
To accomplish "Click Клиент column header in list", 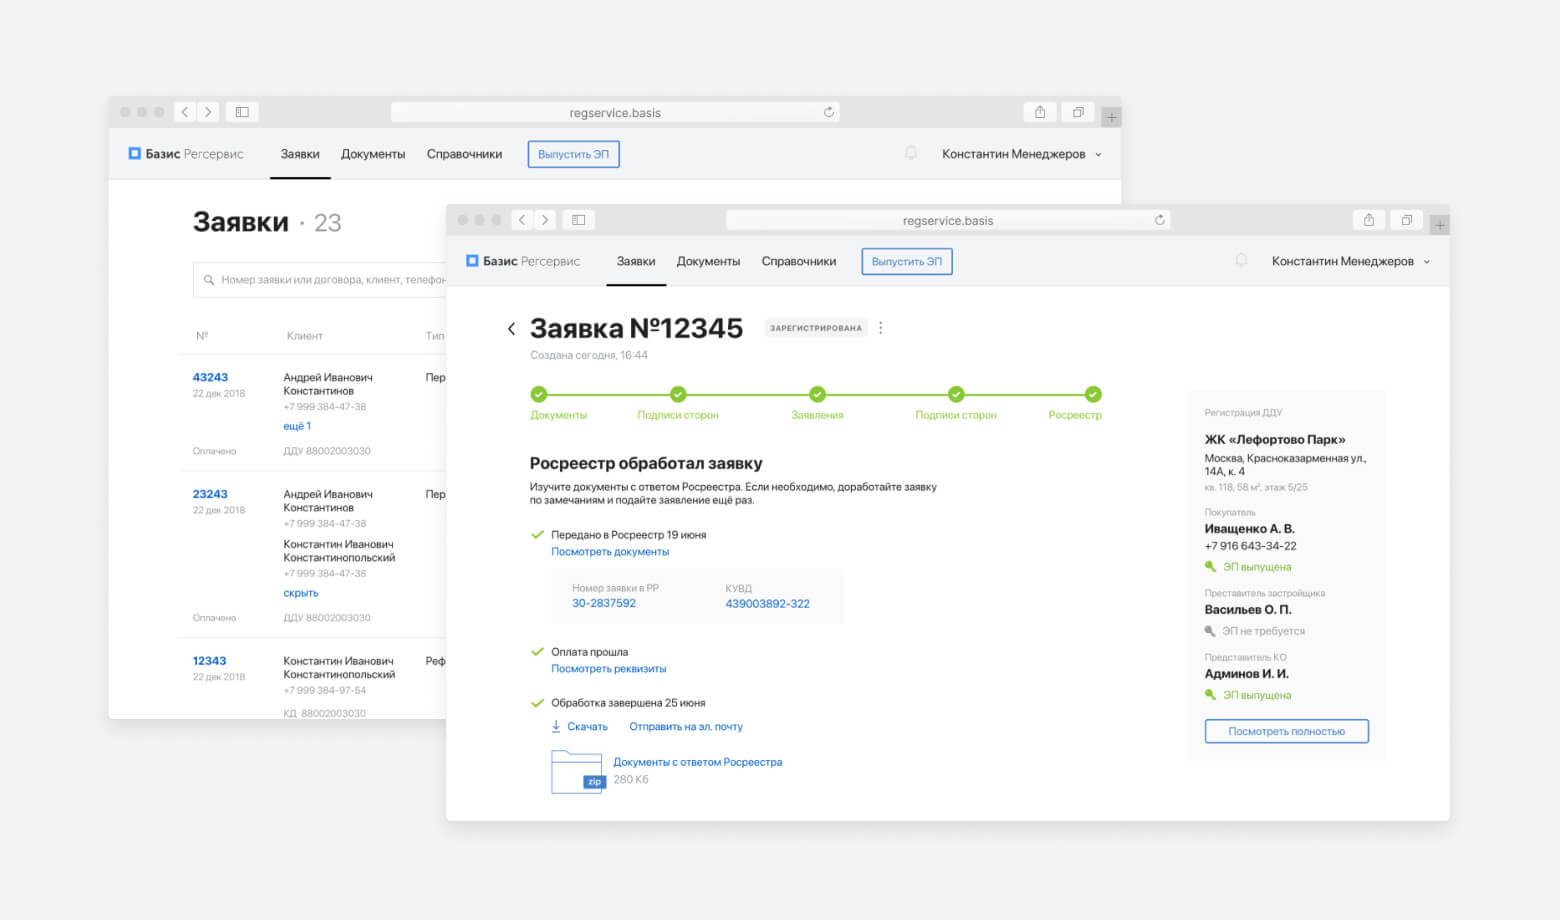I will point(304,336).
